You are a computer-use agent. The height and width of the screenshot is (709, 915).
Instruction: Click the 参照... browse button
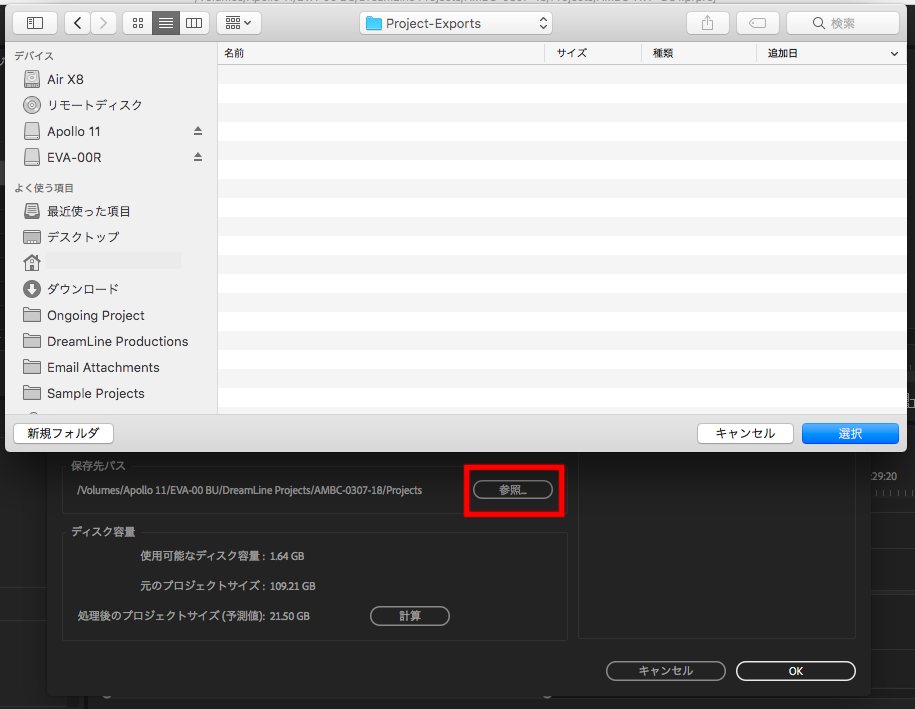(x=513, y=490)
